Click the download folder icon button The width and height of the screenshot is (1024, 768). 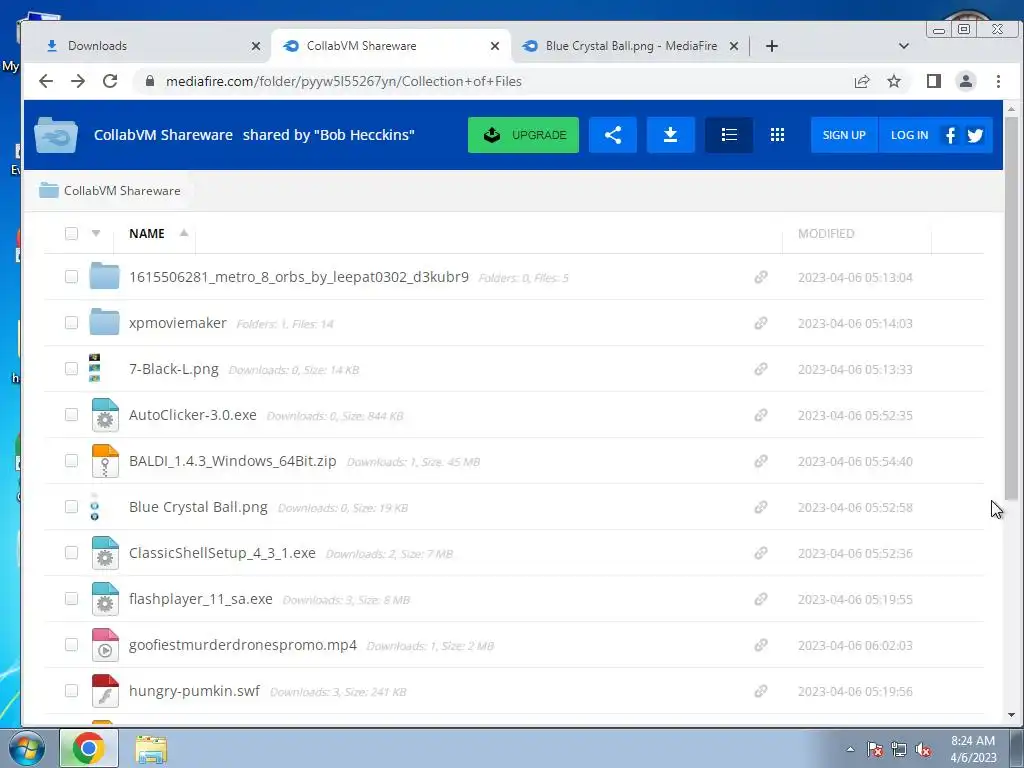[670, 135]
